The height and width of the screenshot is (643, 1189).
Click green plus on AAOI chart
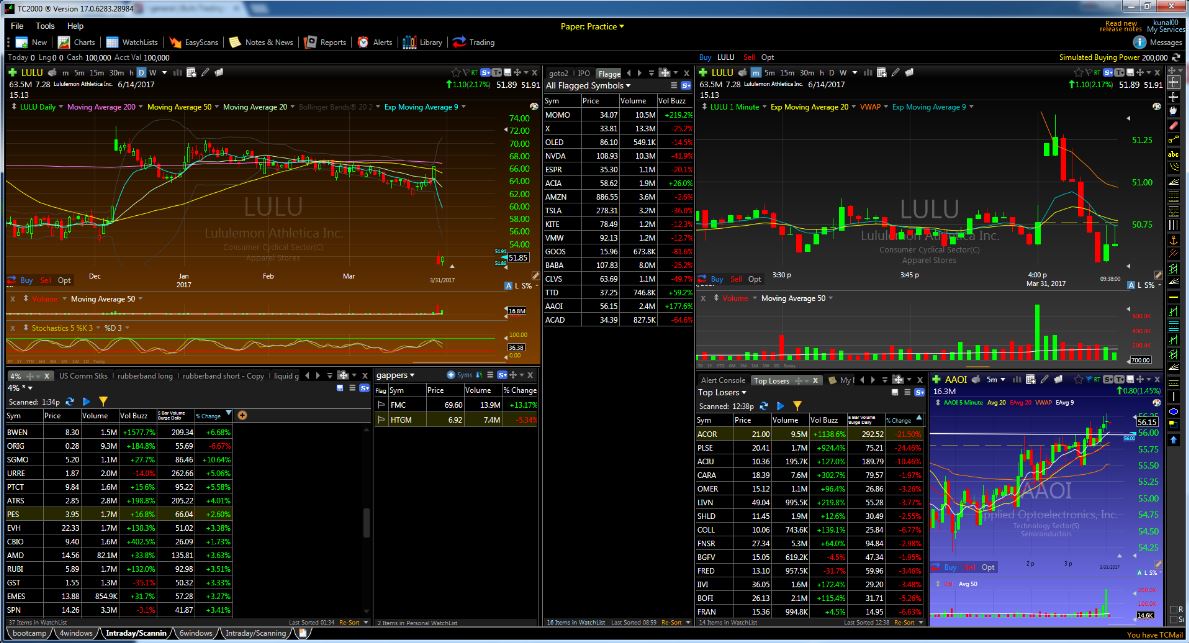(936, 379)
